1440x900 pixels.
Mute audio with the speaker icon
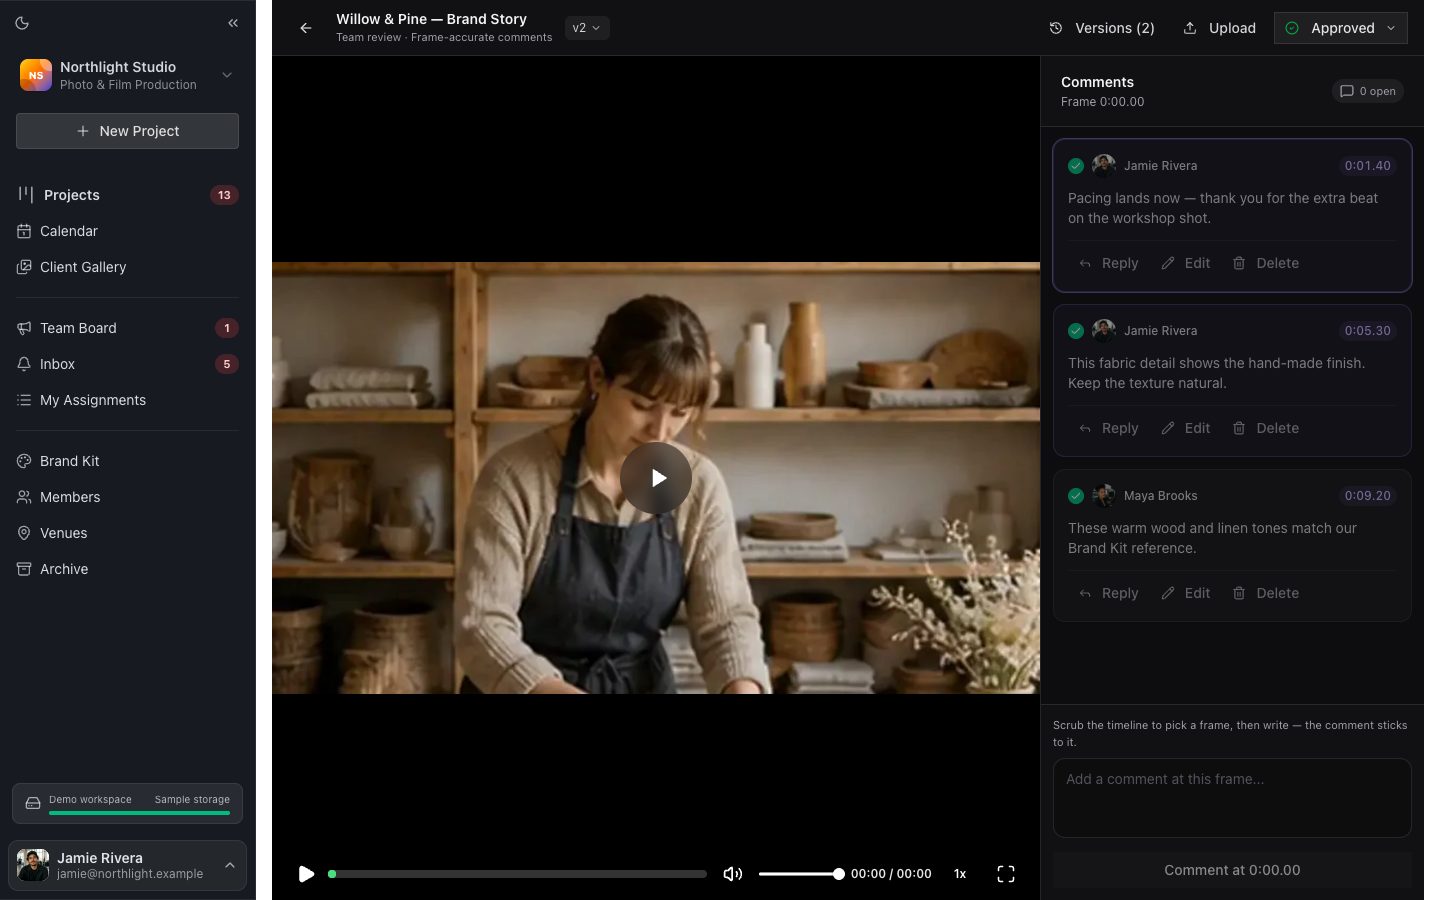click(733, 874)
